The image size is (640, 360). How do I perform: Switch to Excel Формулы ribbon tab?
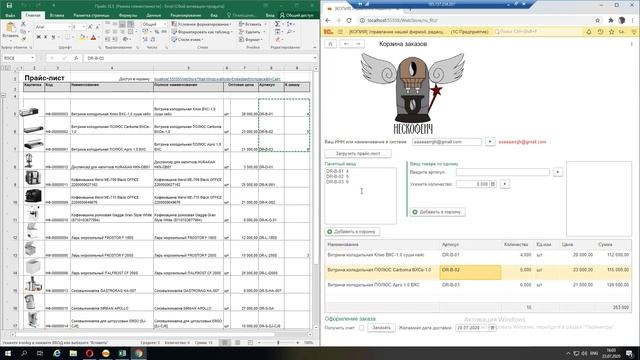pos(128,15)
